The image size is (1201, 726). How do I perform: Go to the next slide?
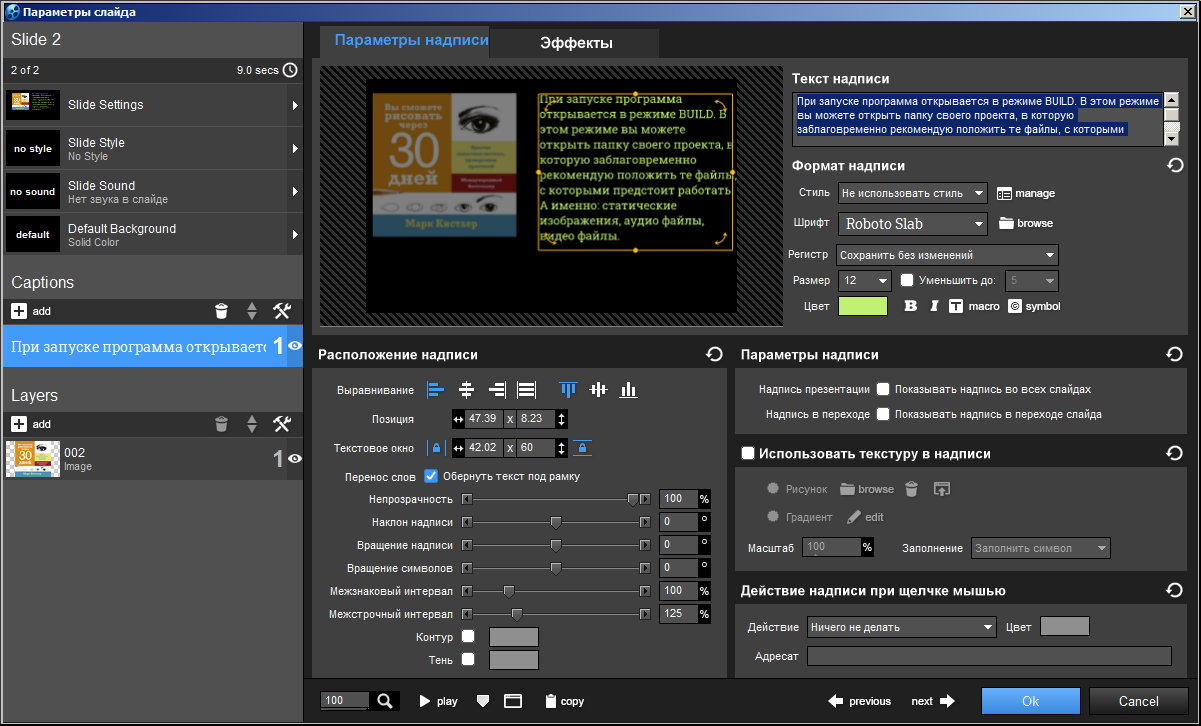[933, 701]
